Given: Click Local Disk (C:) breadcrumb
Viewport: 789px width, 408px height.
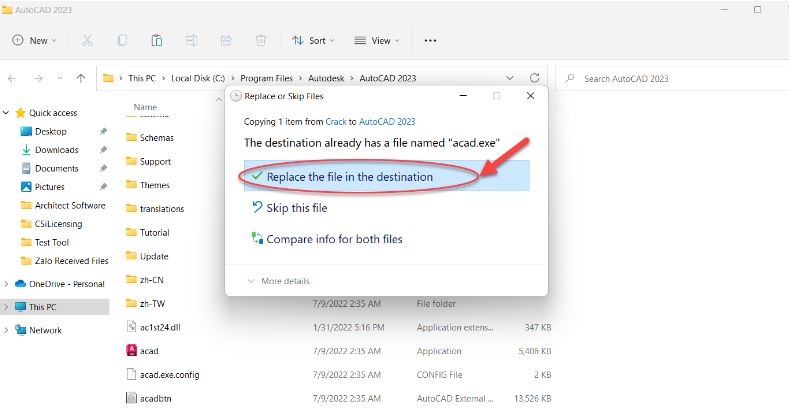Looking at the screenshot, I should coord(198,78).
